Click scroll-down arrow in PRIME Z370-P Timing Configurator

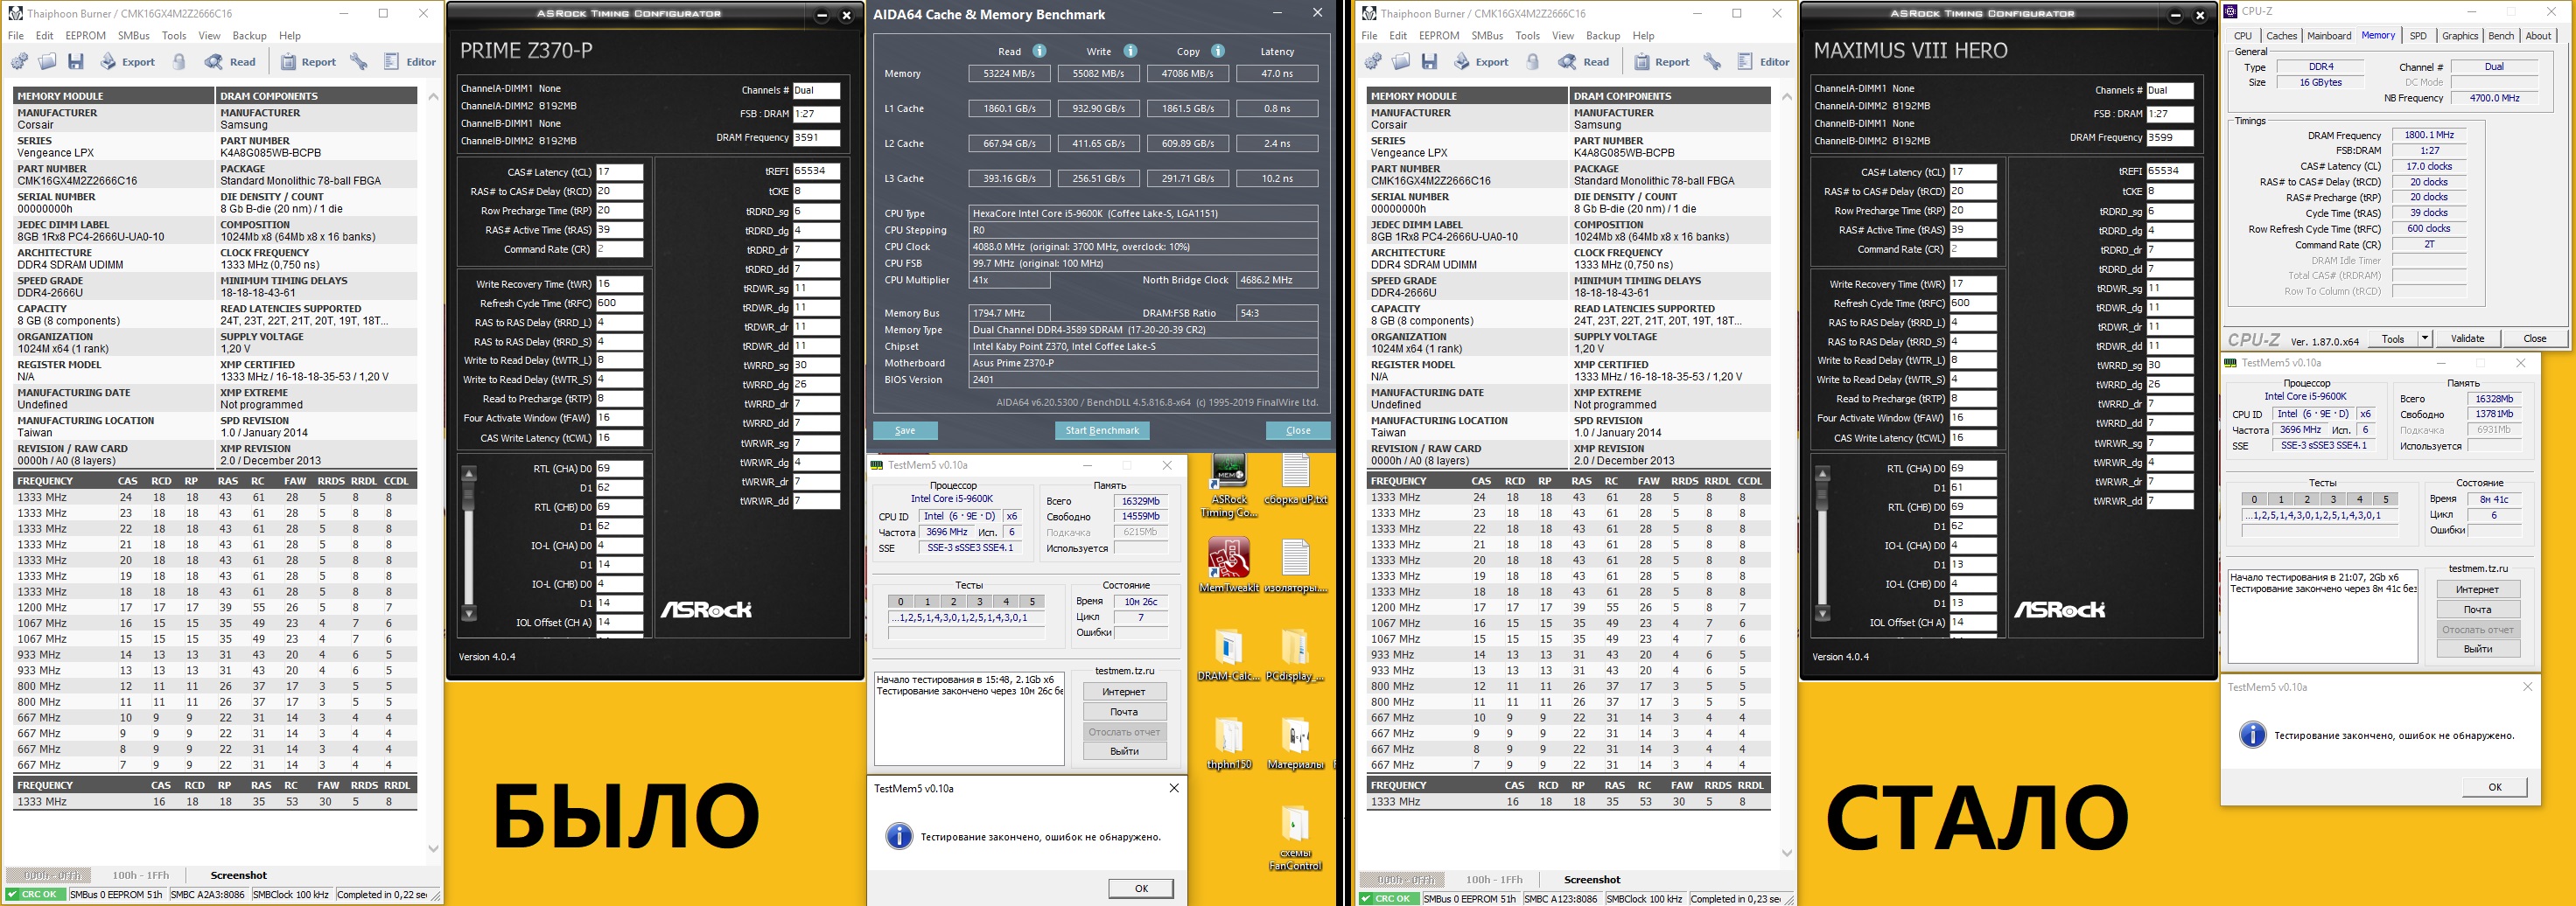point(469,614)
